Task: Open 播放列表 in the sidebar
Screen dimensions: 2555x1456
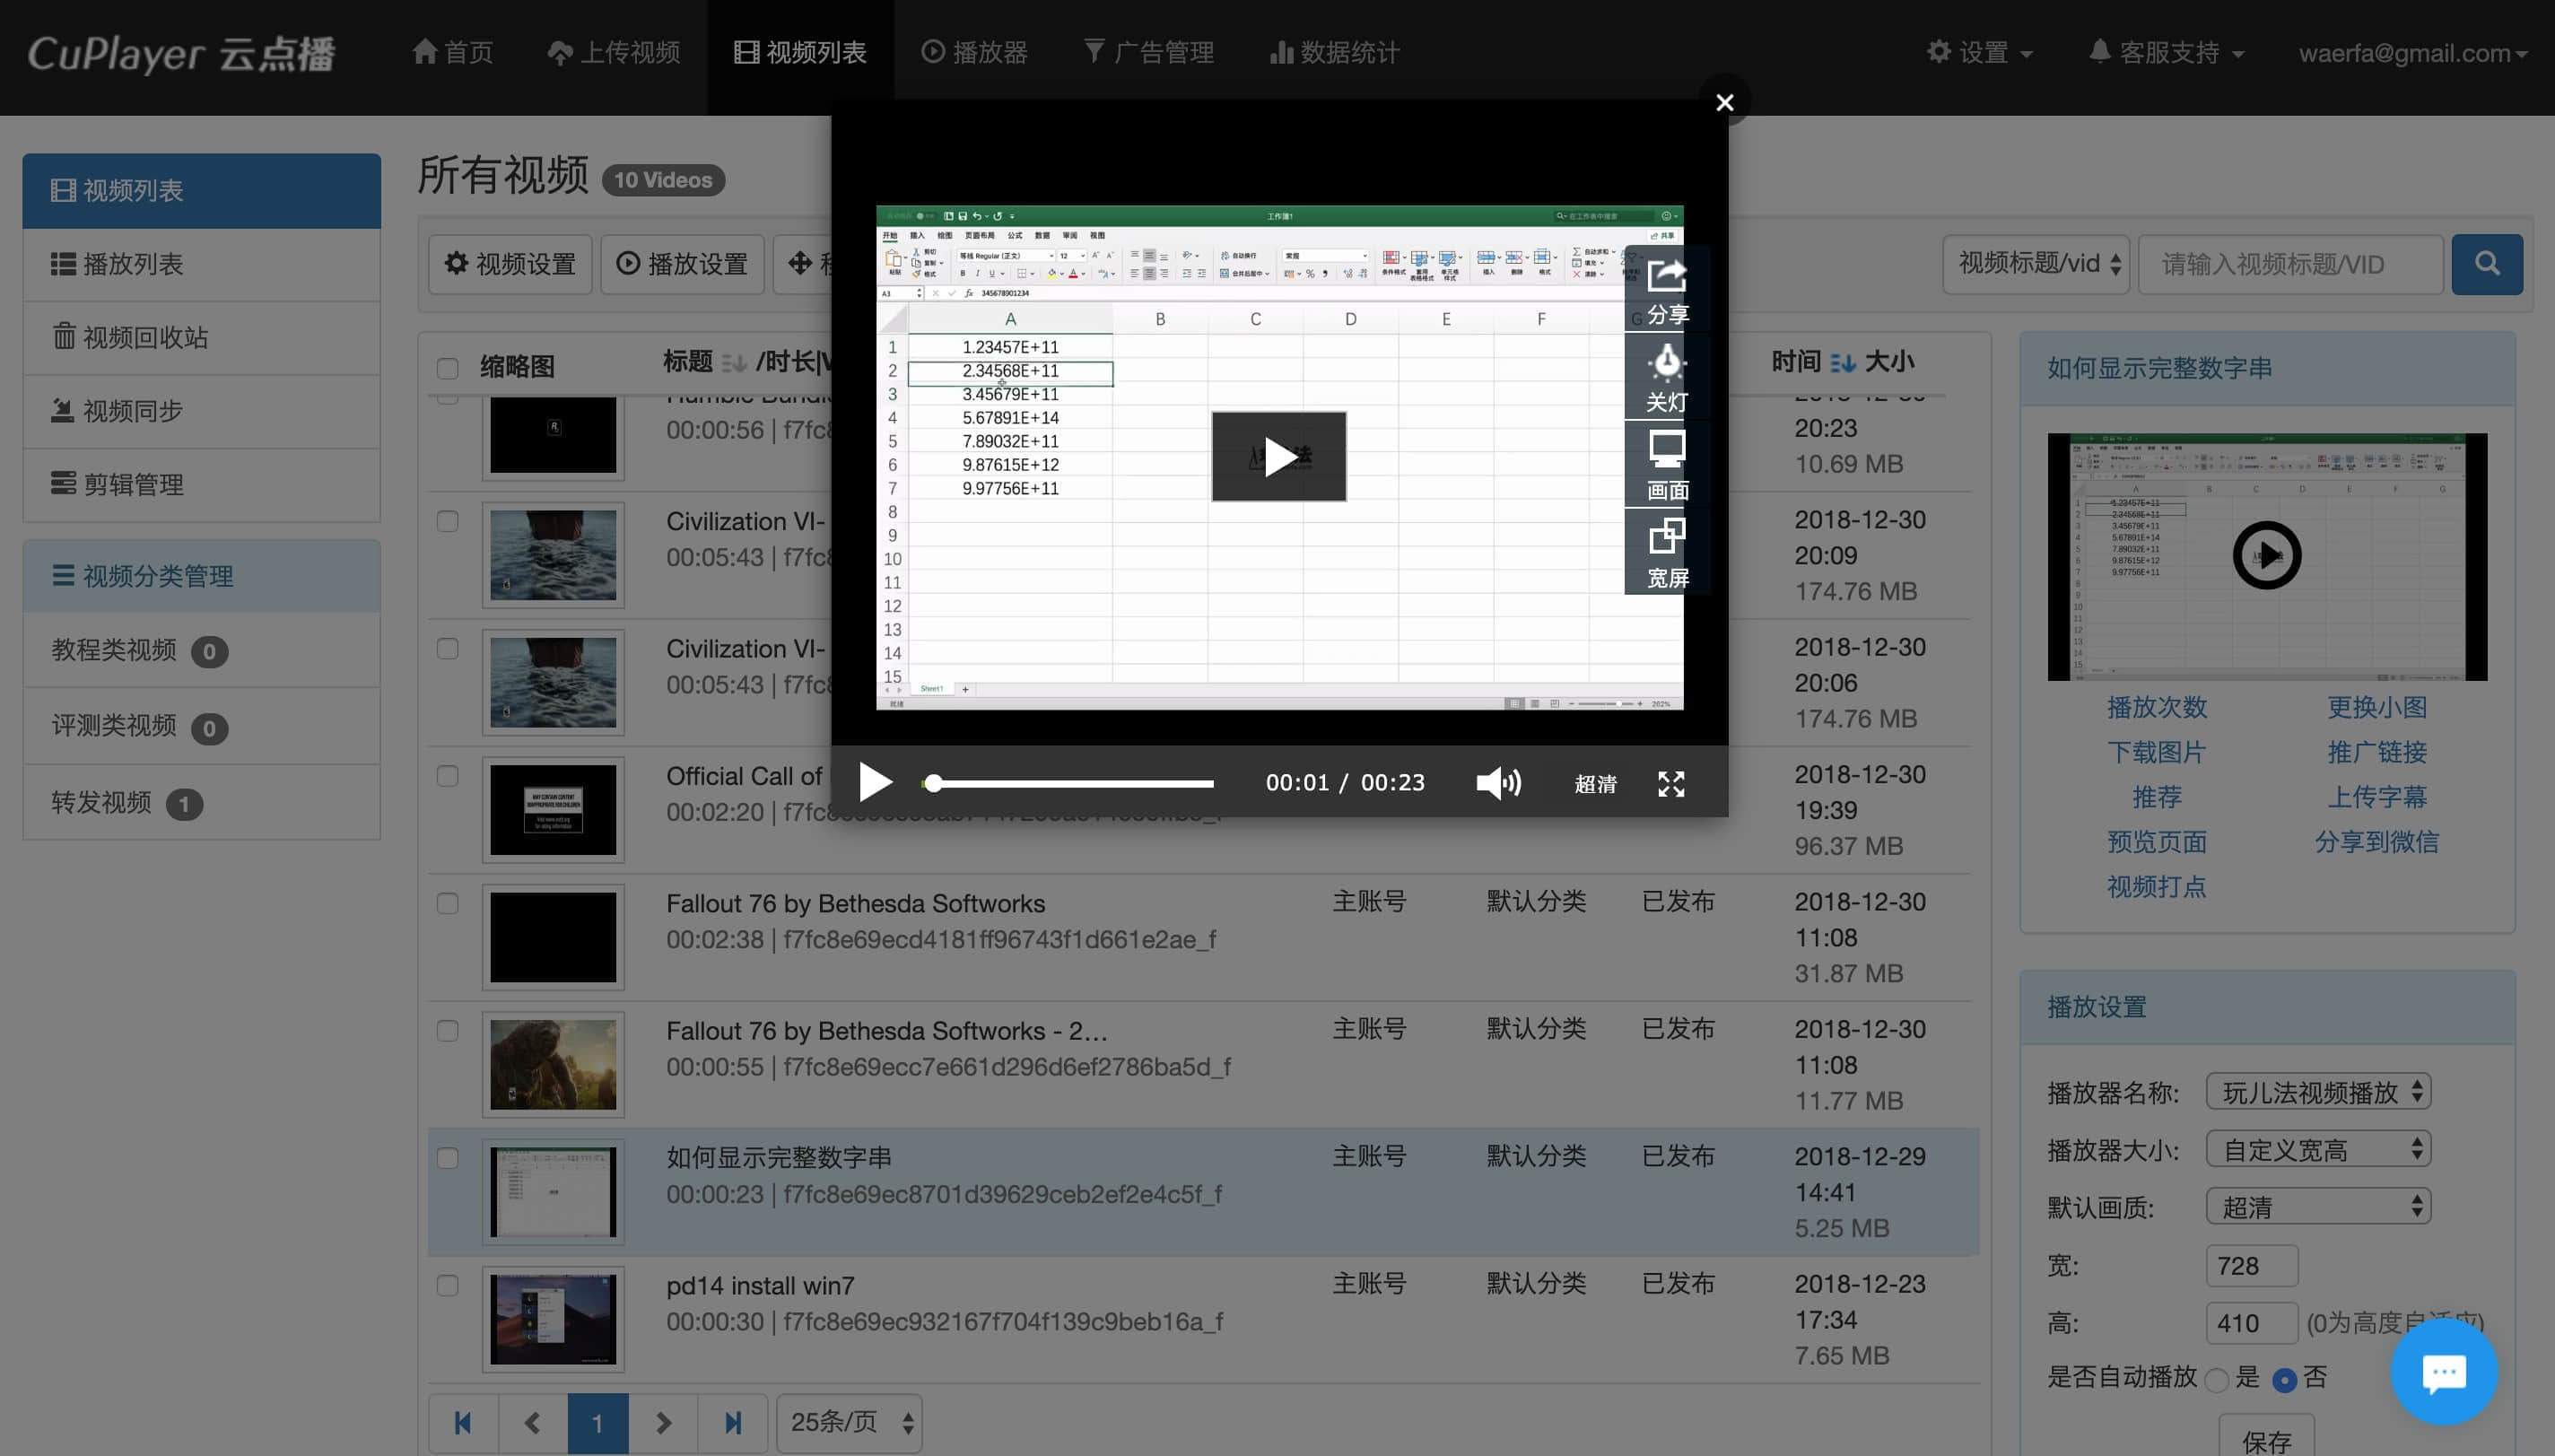Action: point(201,264)
